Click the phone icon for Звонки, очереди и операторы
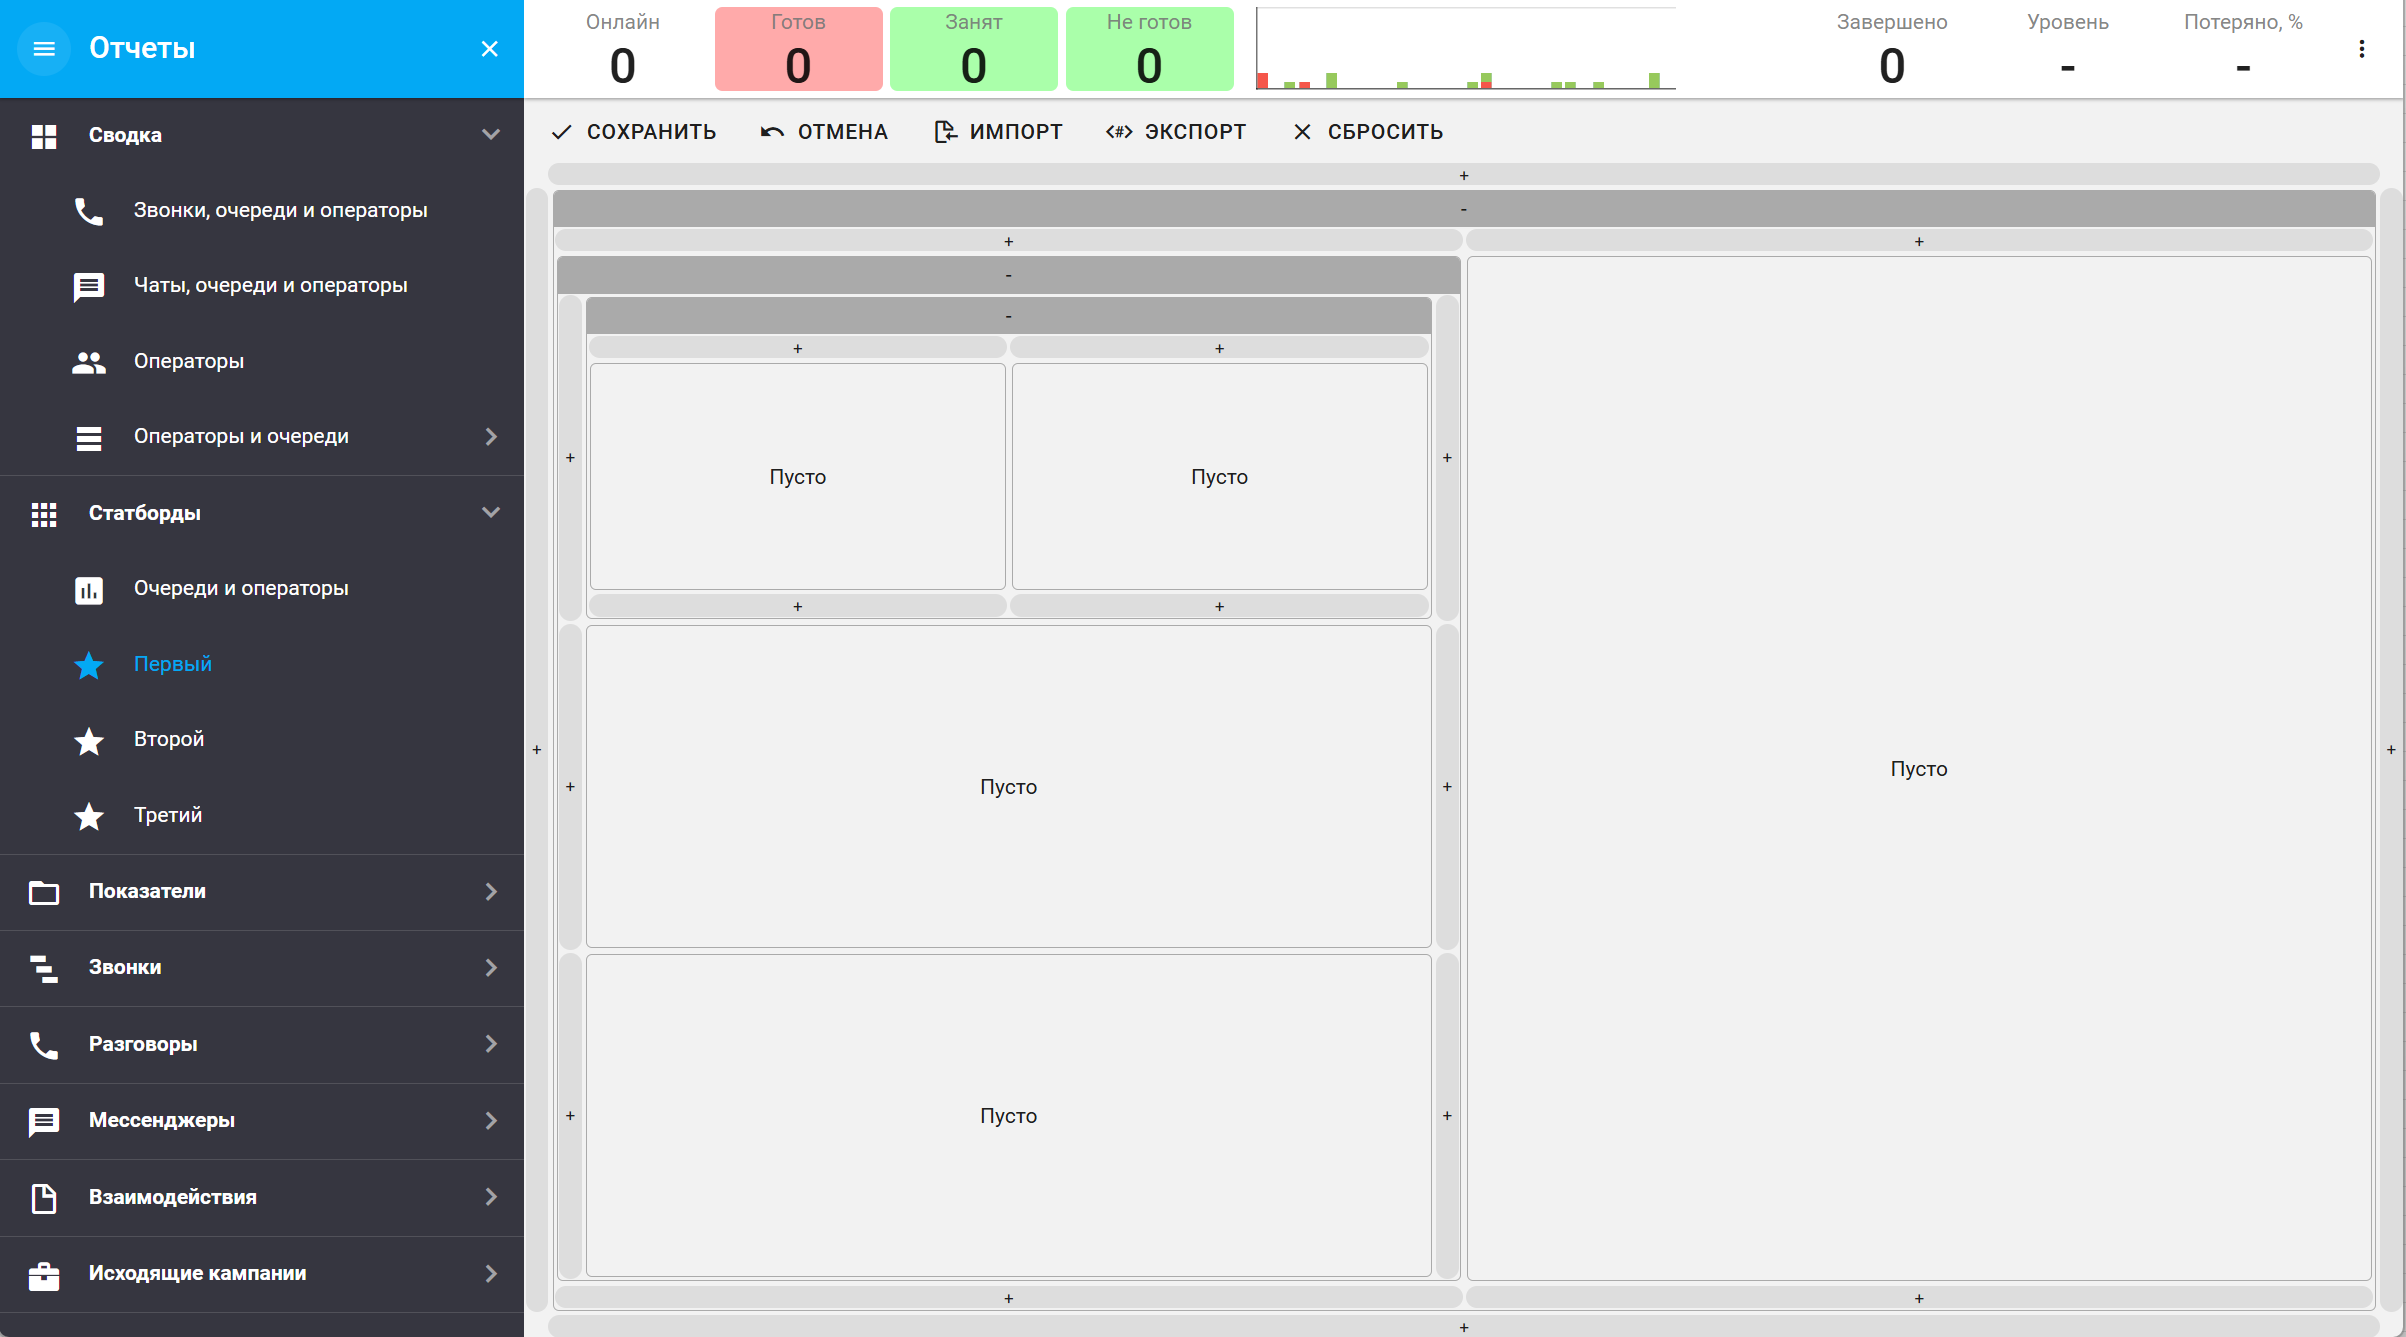 [89, 211]
